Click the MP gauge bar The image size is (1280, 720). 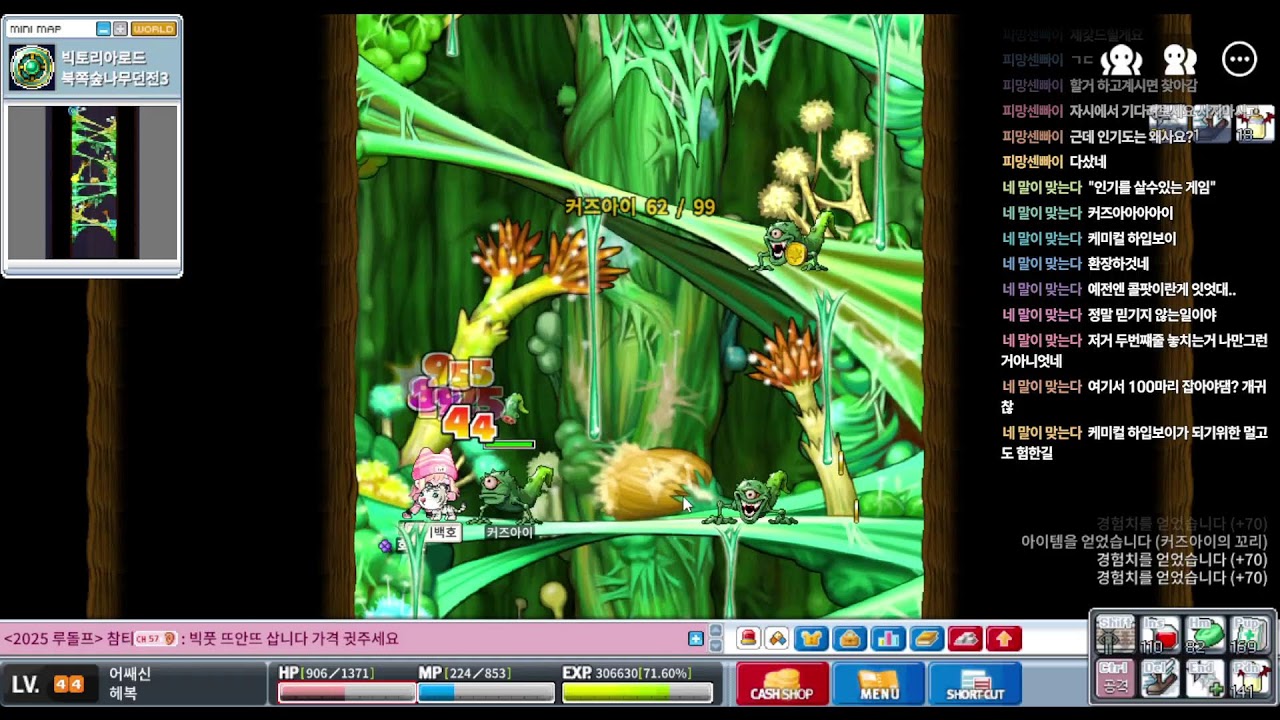pos(485,692)
